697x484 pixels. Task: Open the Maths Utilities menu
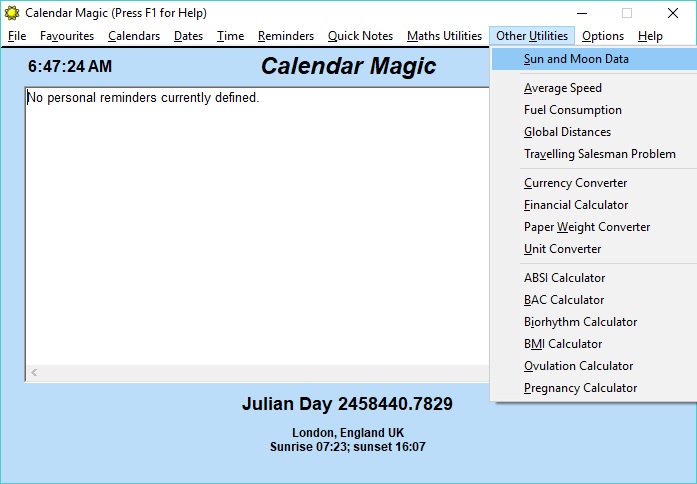coord(445,36)
